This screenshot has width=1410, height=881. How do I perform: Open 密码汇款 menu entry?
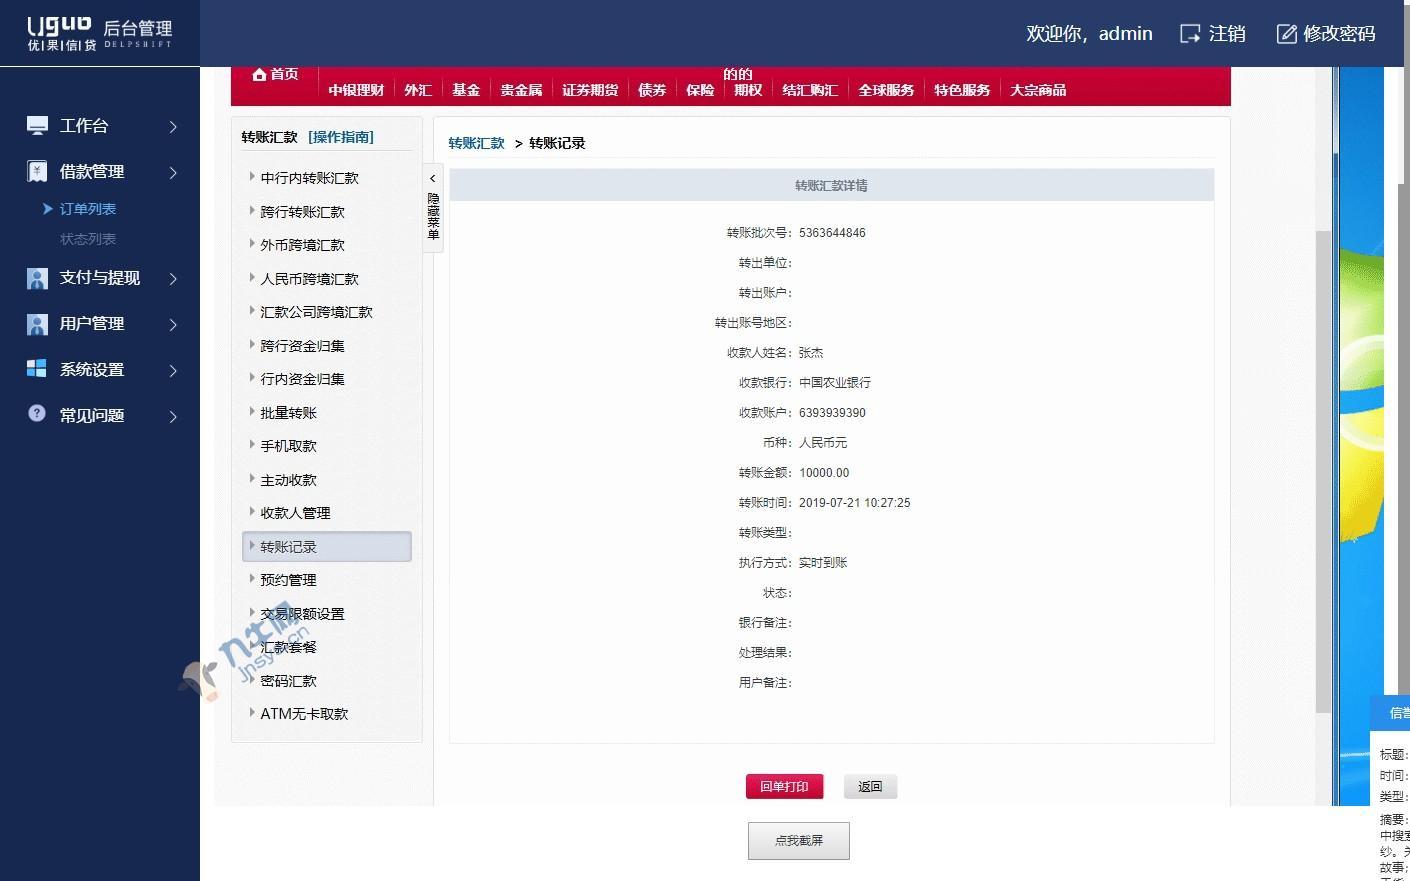coord(288,681)
